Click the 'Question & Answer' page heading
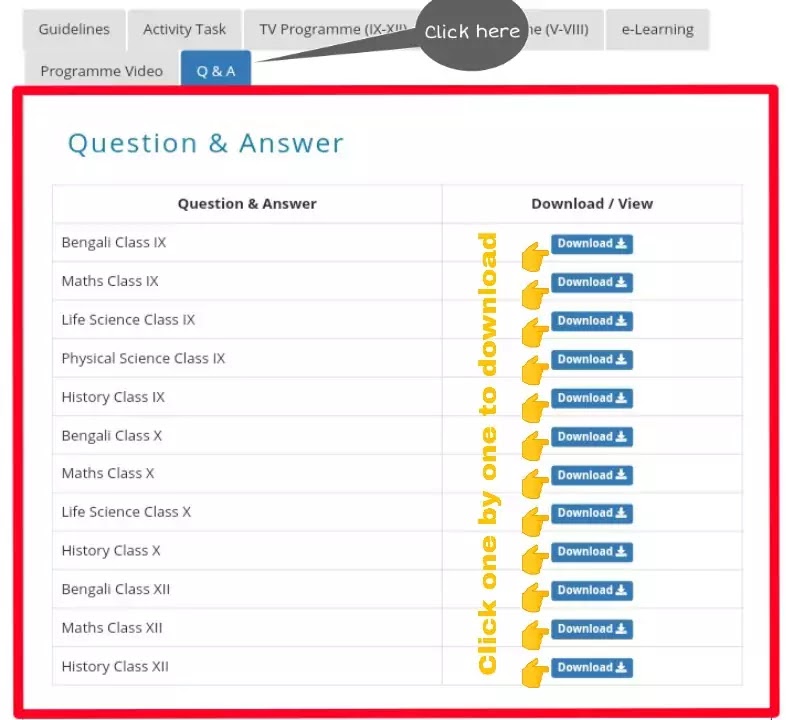The height and width of the screenshot is (720, 795). point(205,143)
